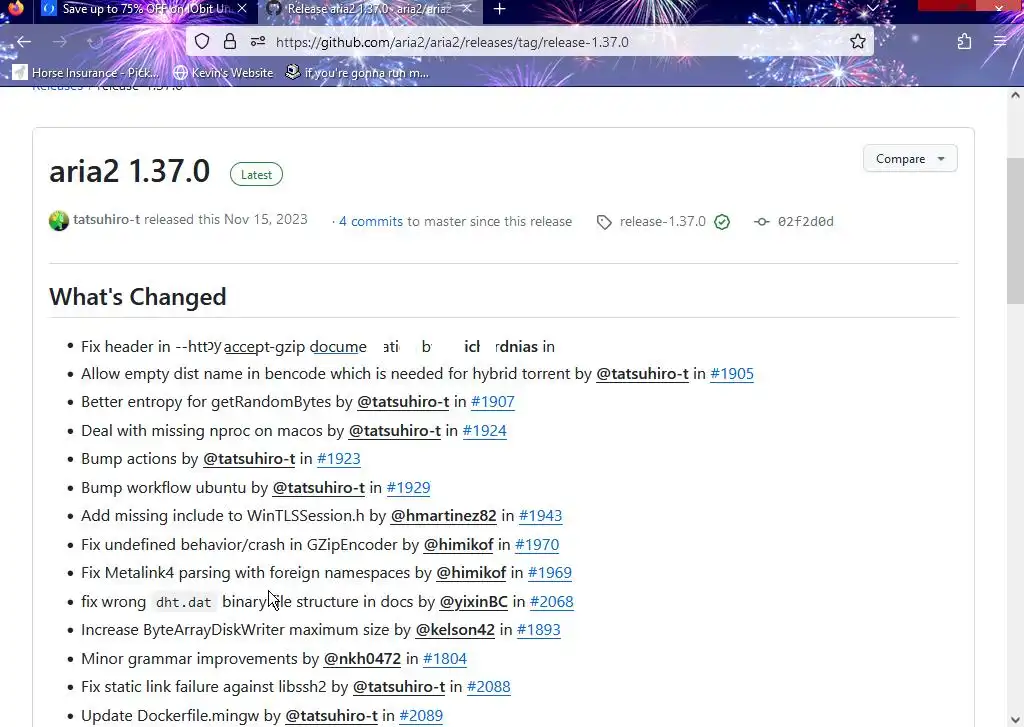The width and height of the screenshot is (1024, 727).
Task: Click the verified checkmark badge
Action: pyautogui.click(x=722, y=222)
